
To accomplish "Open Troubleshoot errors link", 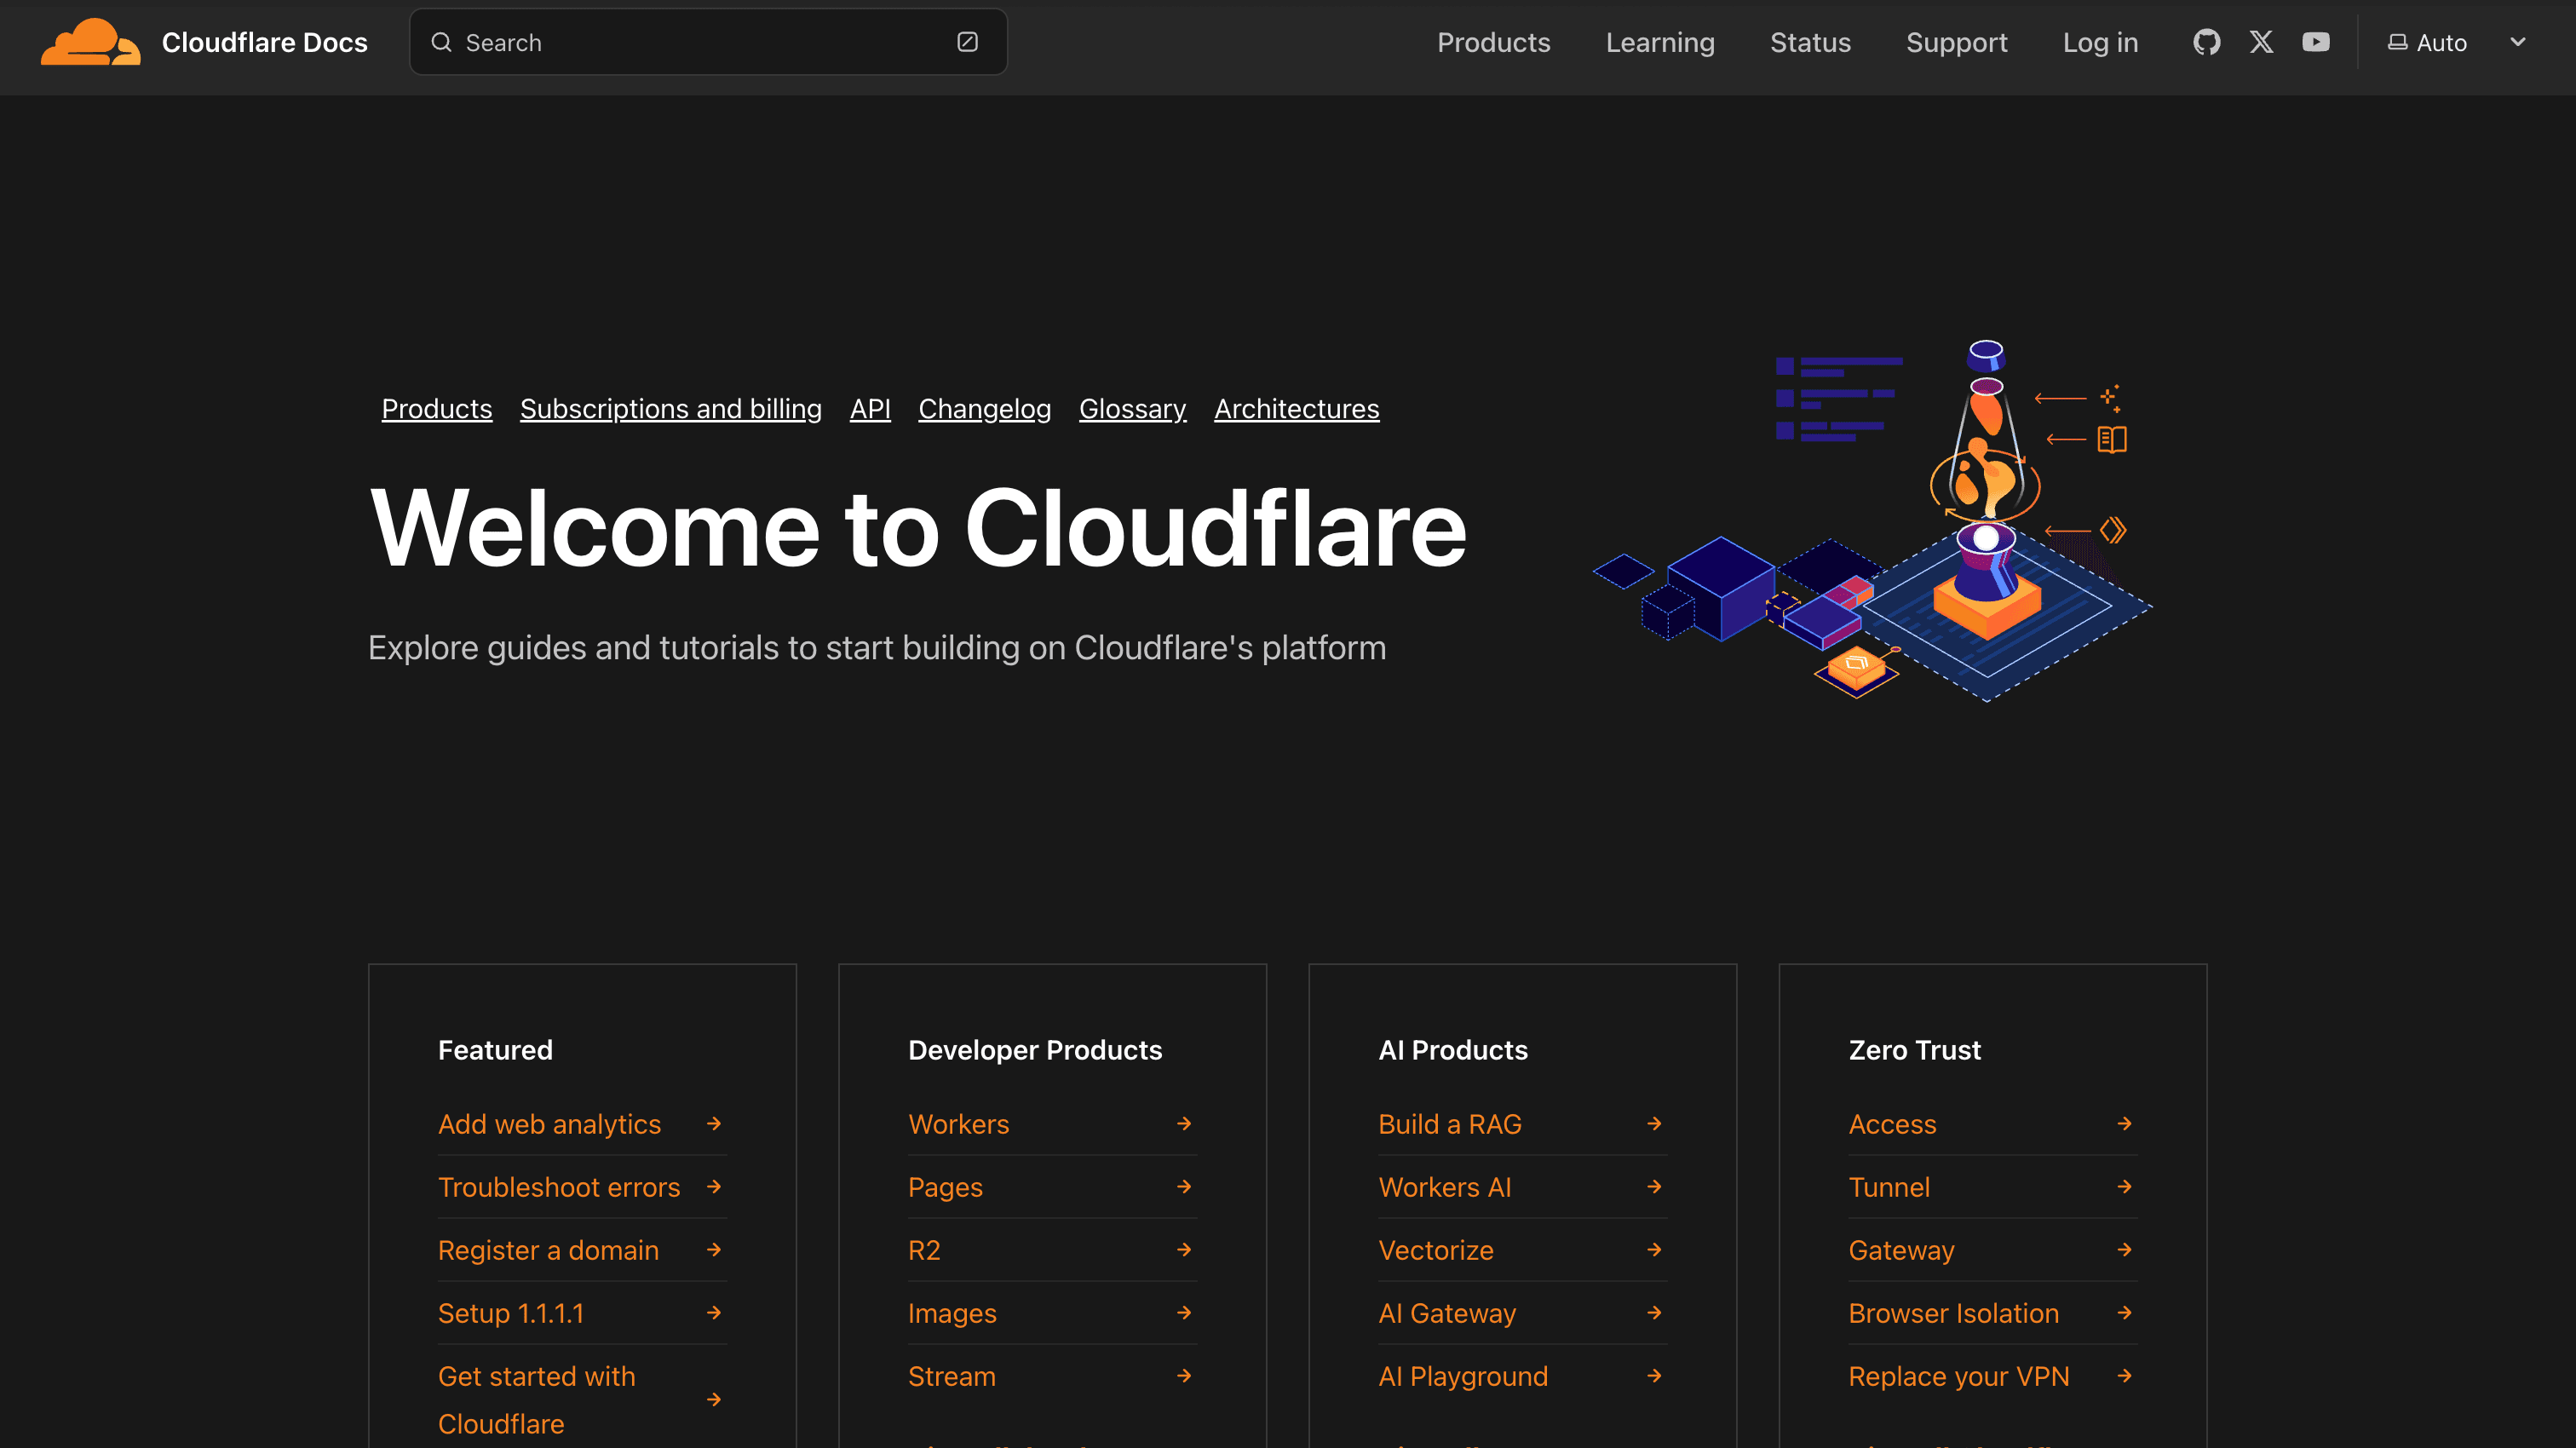I will tap(559, 1187).
